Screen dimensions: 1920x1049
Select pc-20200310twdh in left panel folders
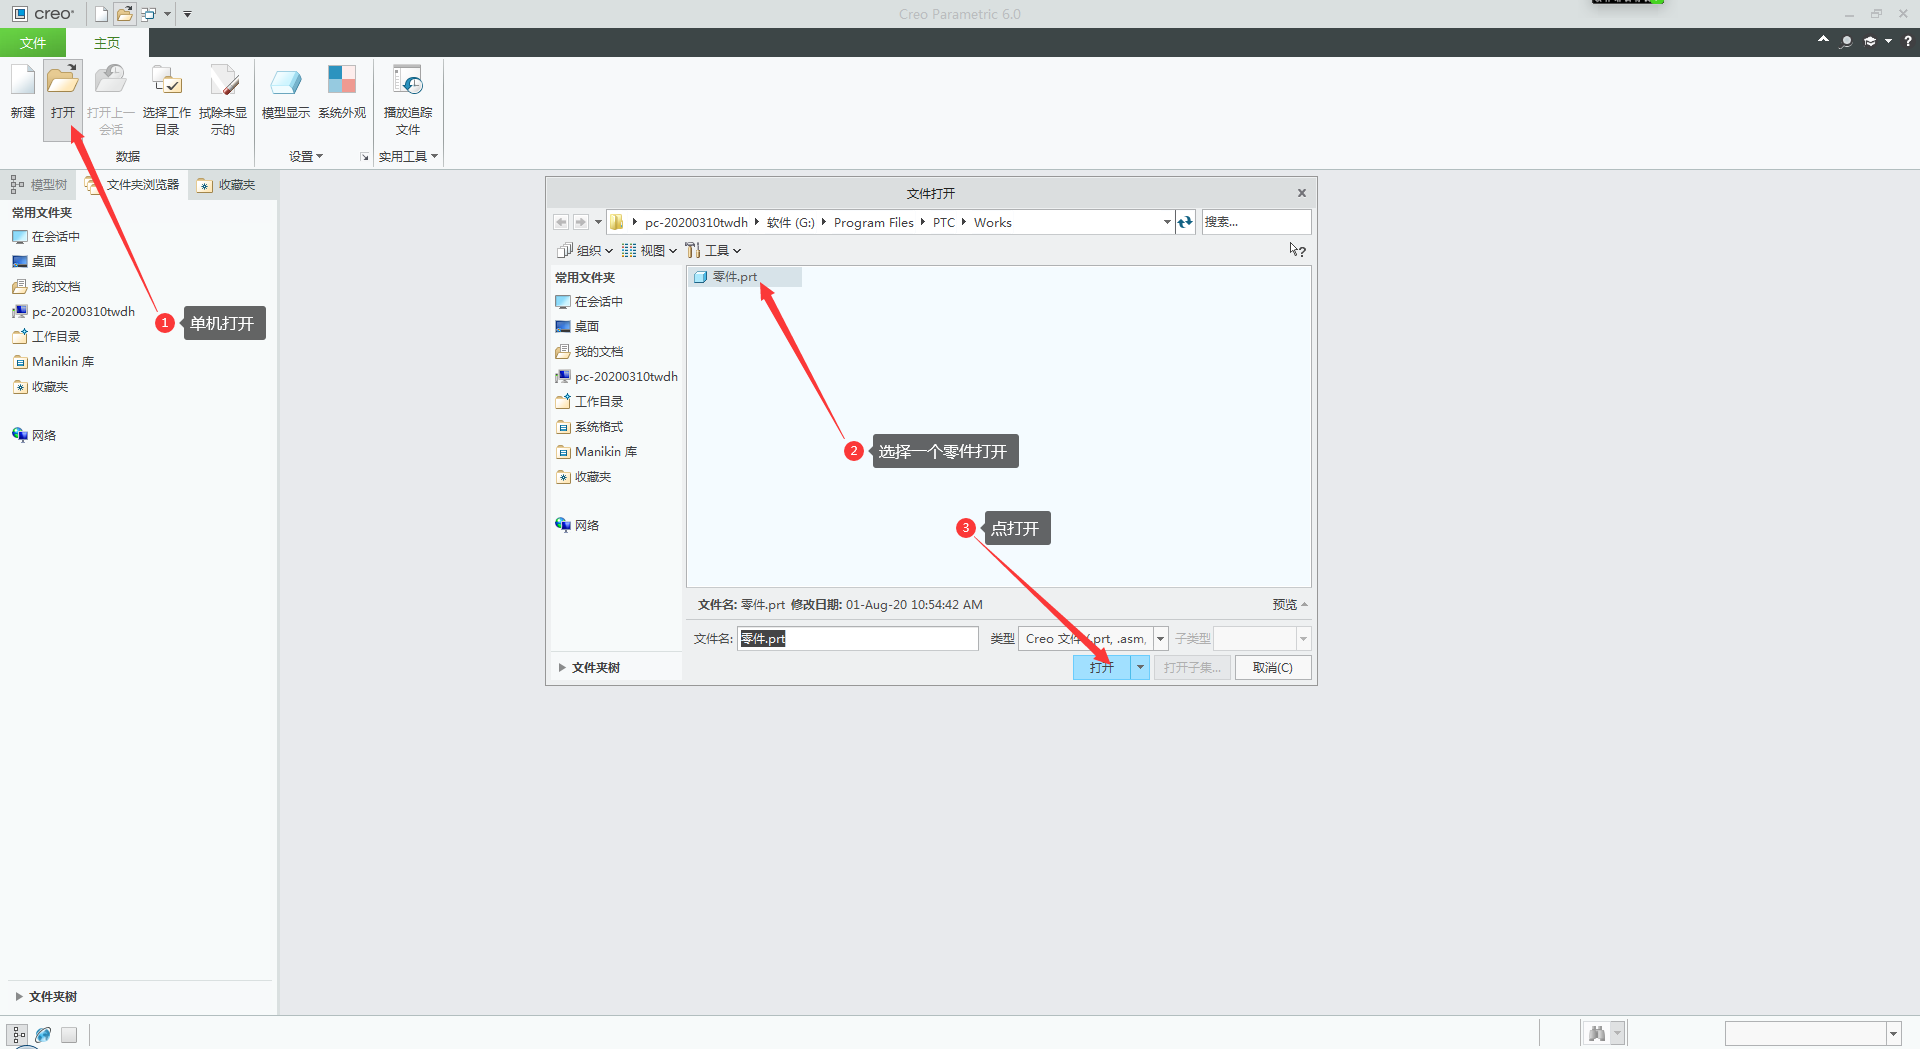[73, 312]
